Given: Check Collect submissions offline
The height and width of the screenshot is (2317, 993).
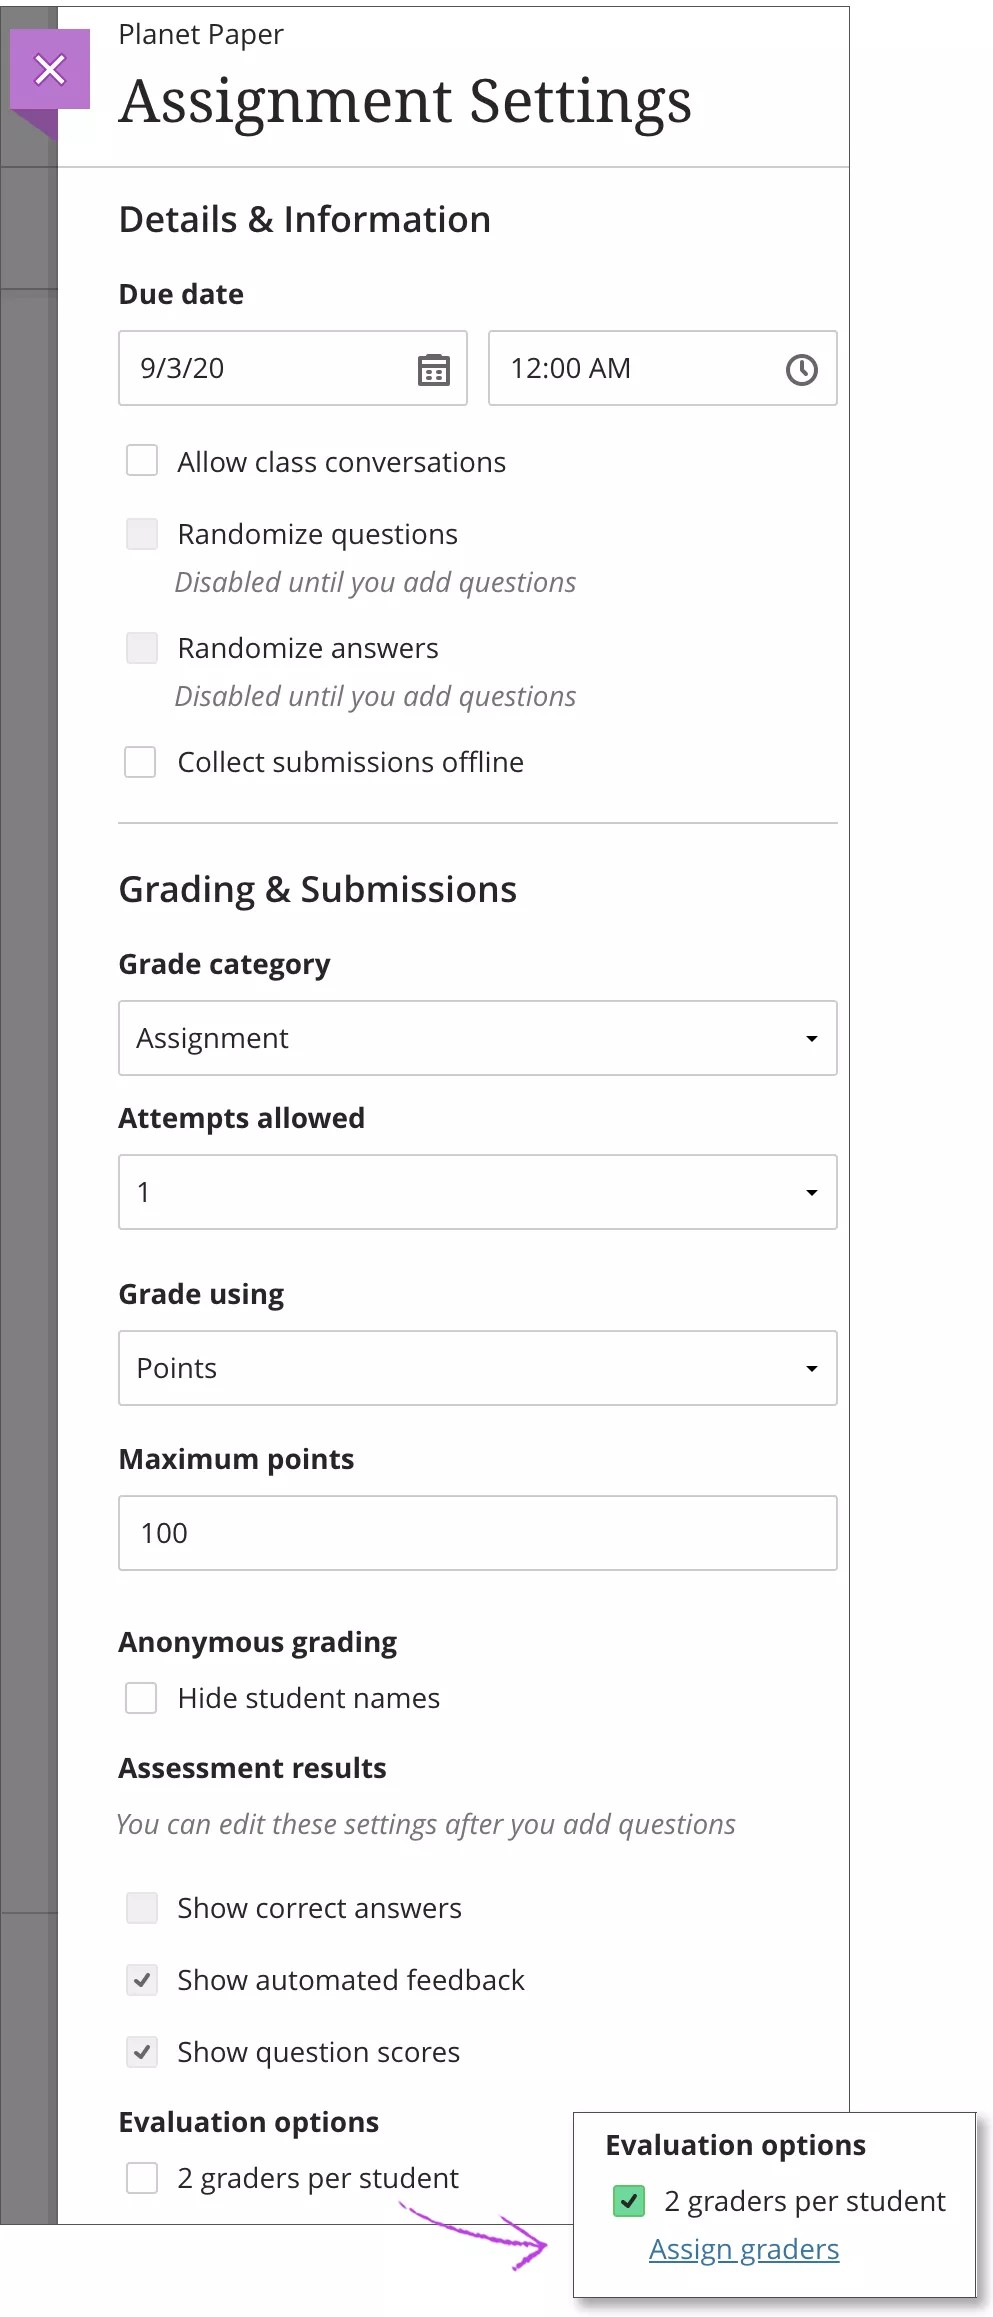Looking at the screenshot, I should [x=140, y=761].
